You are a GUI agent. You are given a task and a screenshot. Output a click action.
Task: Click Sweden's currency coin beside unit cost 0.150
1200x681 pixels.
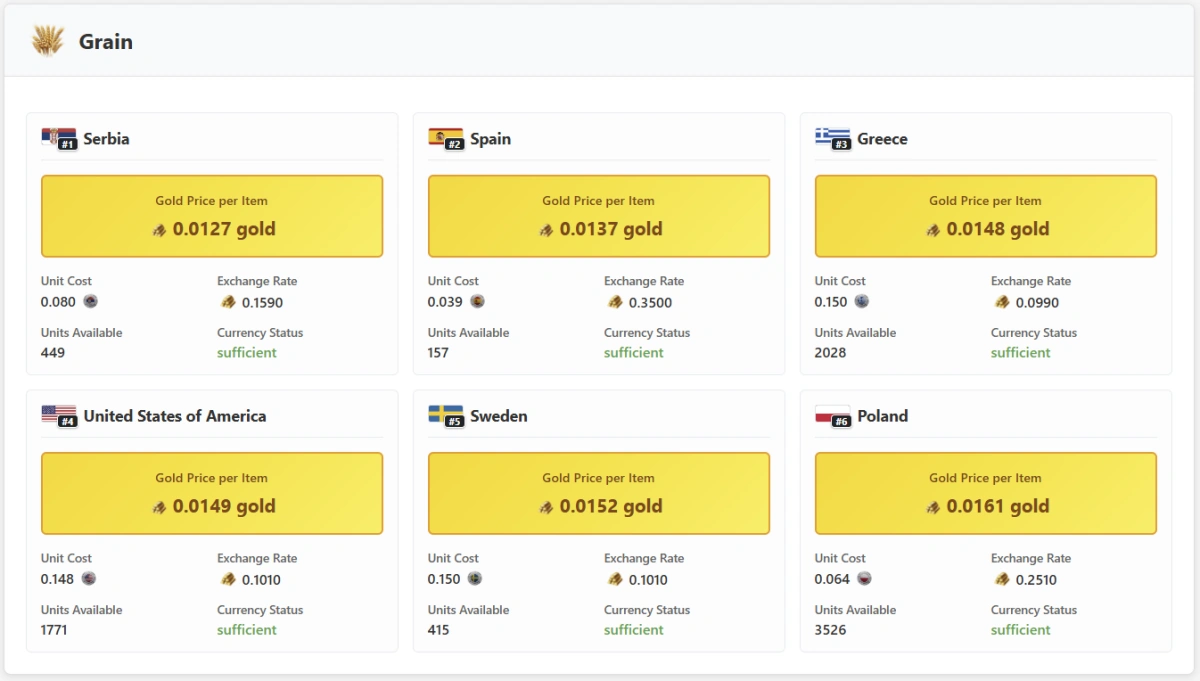tap(474, 578)
